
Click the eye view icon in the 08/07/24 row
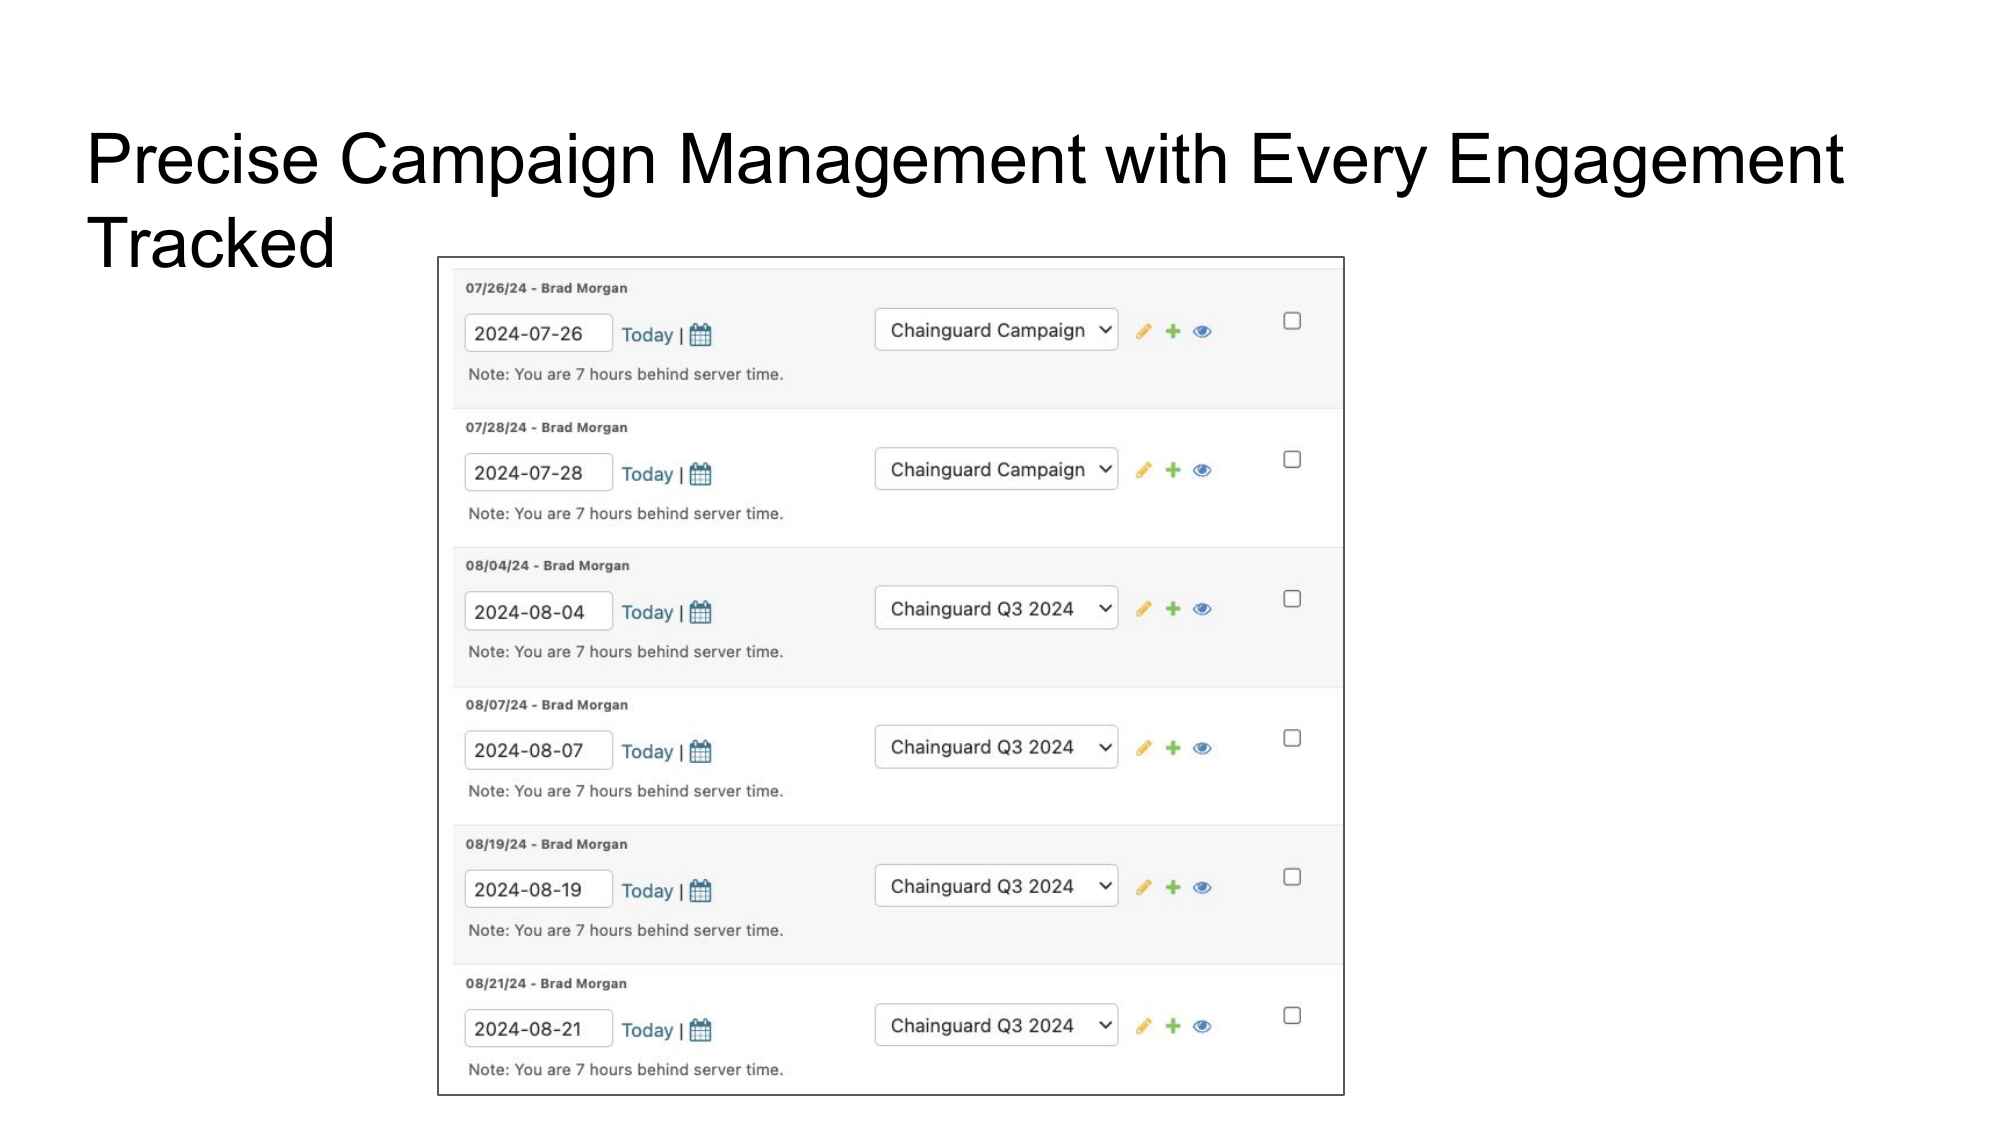pyautogui.click(x=1202, y=748)
